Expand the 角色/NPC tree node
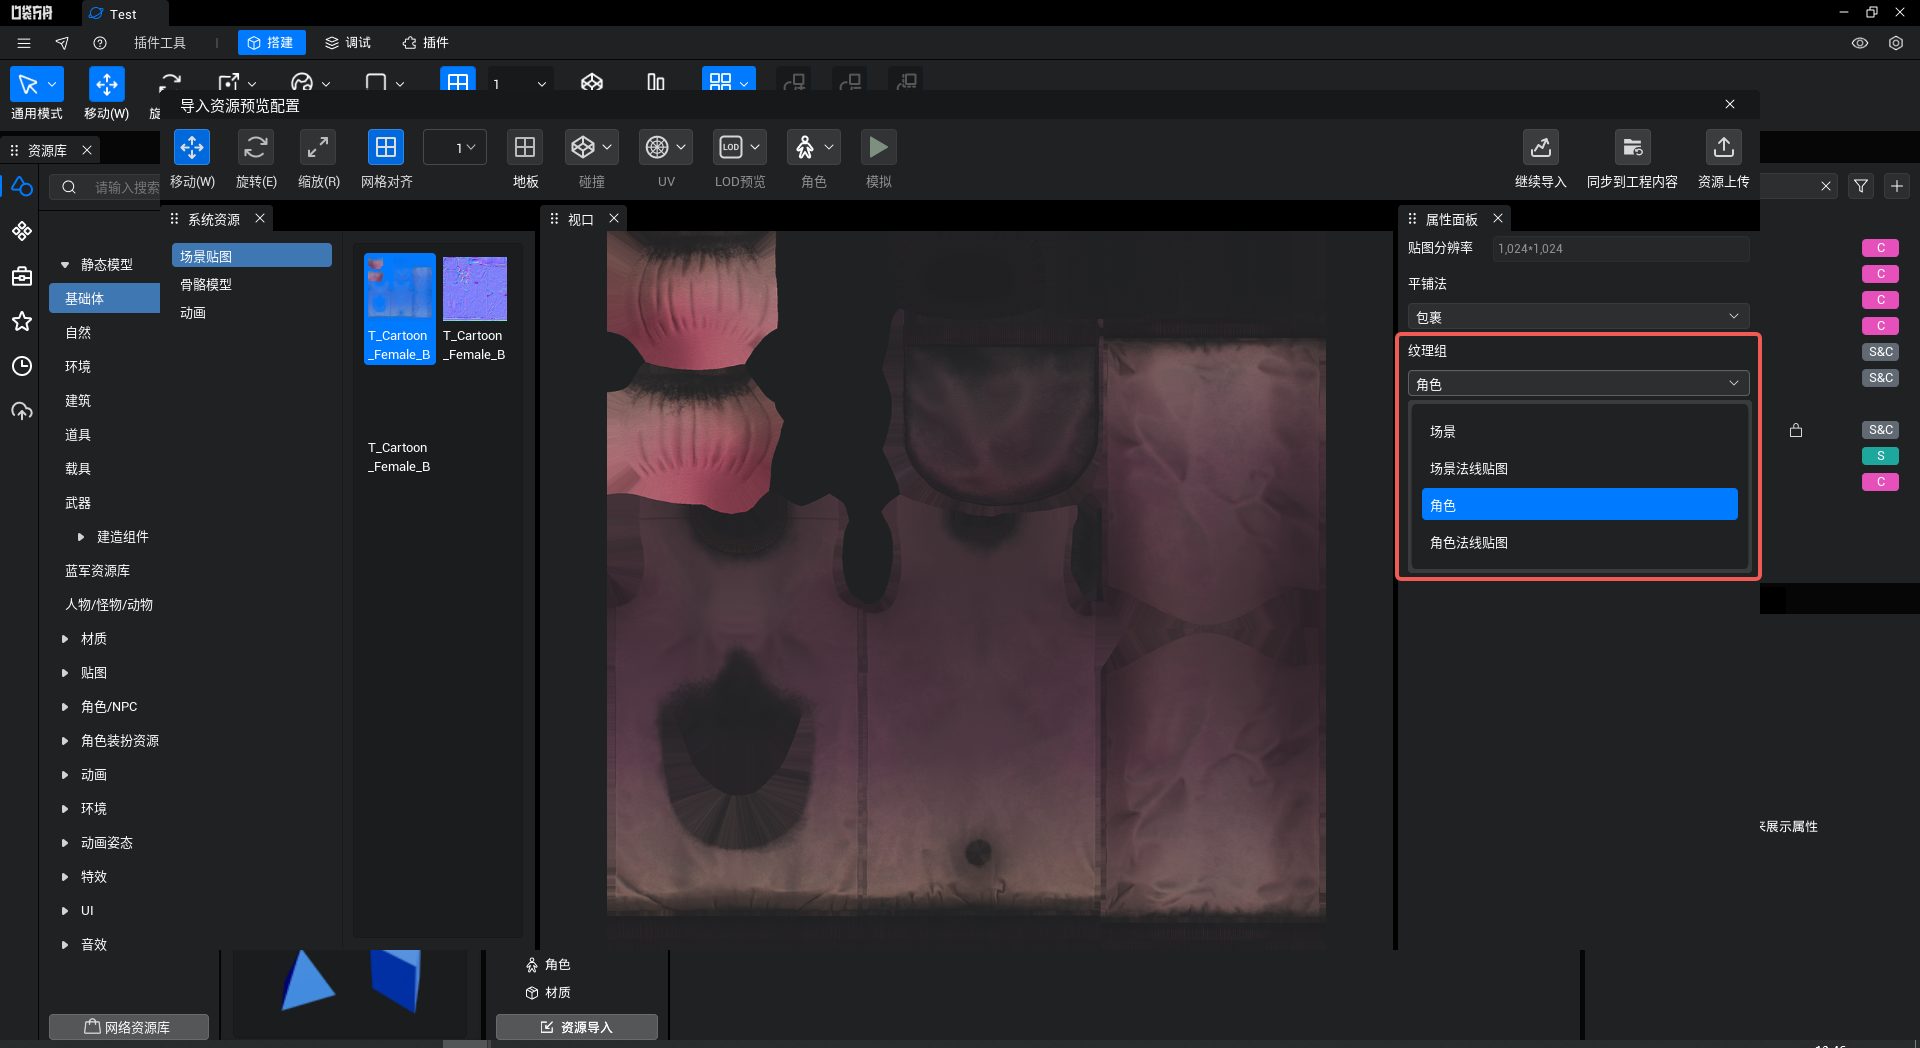 [x=65, y=707]
